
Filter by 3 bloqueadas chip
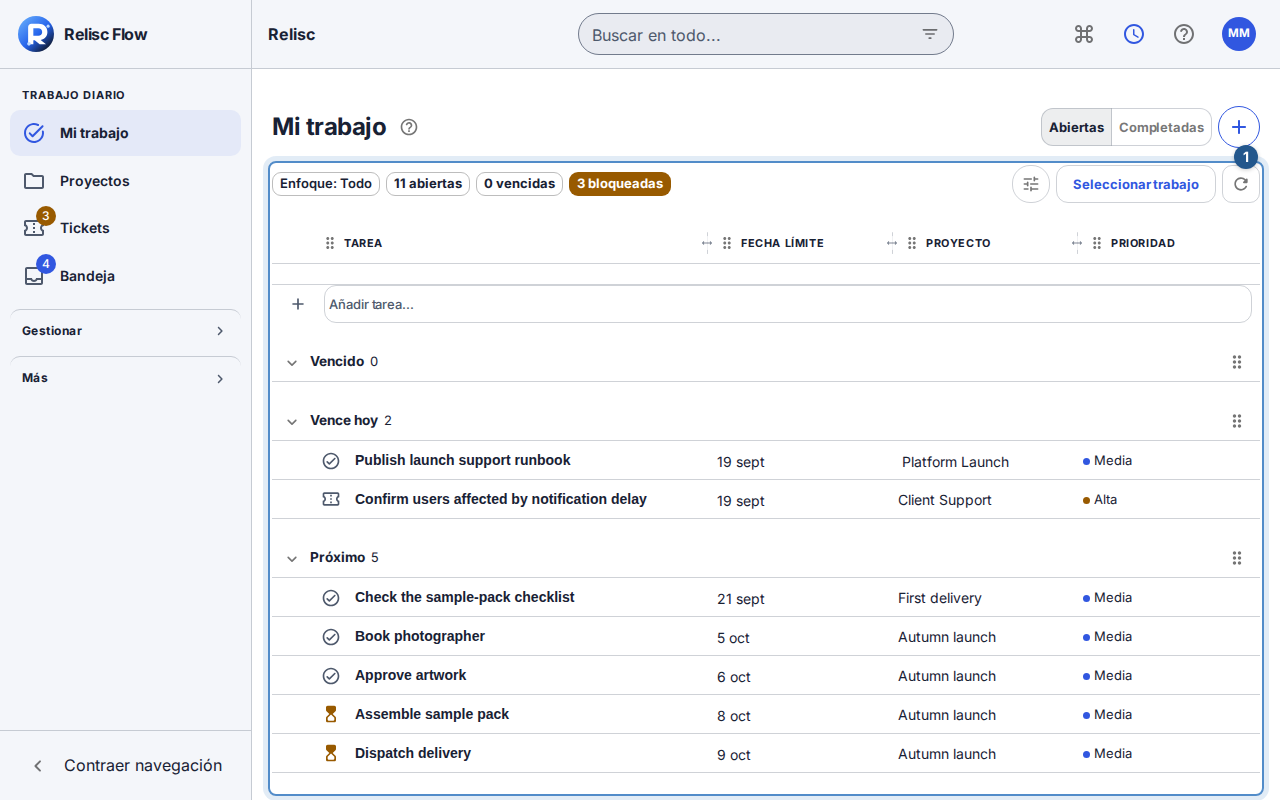620,184
